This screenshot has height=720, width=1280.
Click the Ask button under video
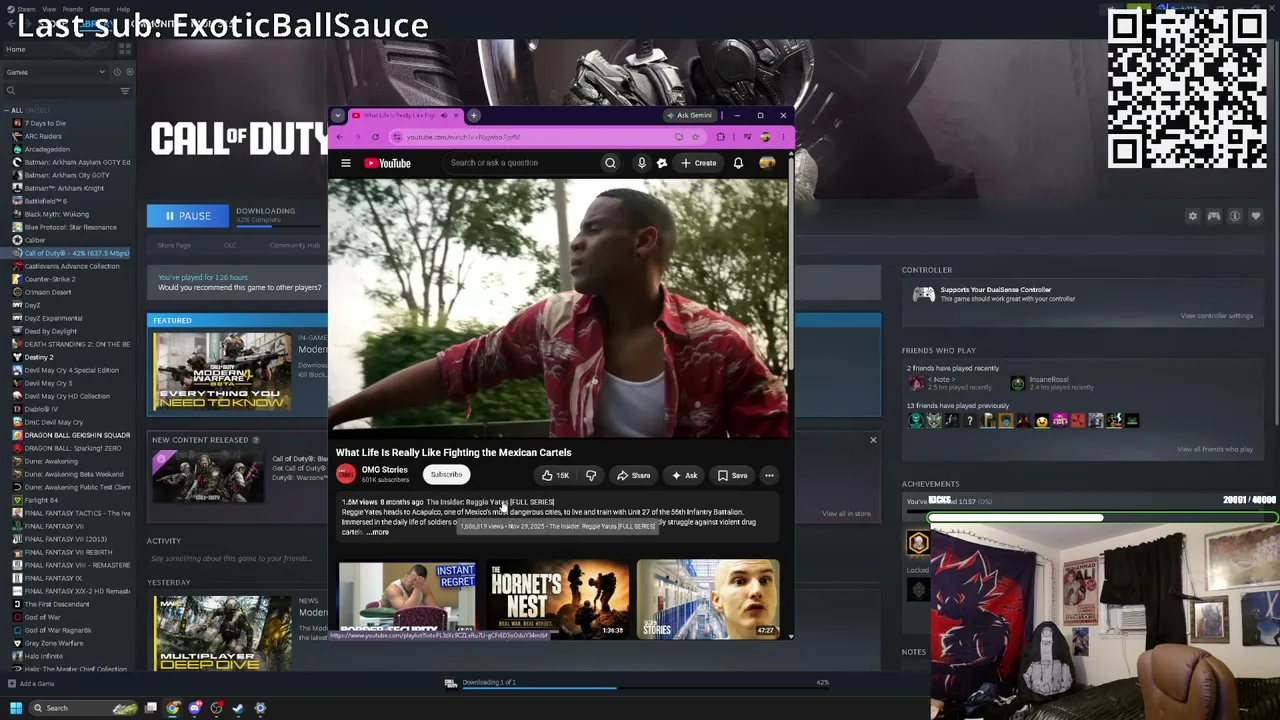685,475
